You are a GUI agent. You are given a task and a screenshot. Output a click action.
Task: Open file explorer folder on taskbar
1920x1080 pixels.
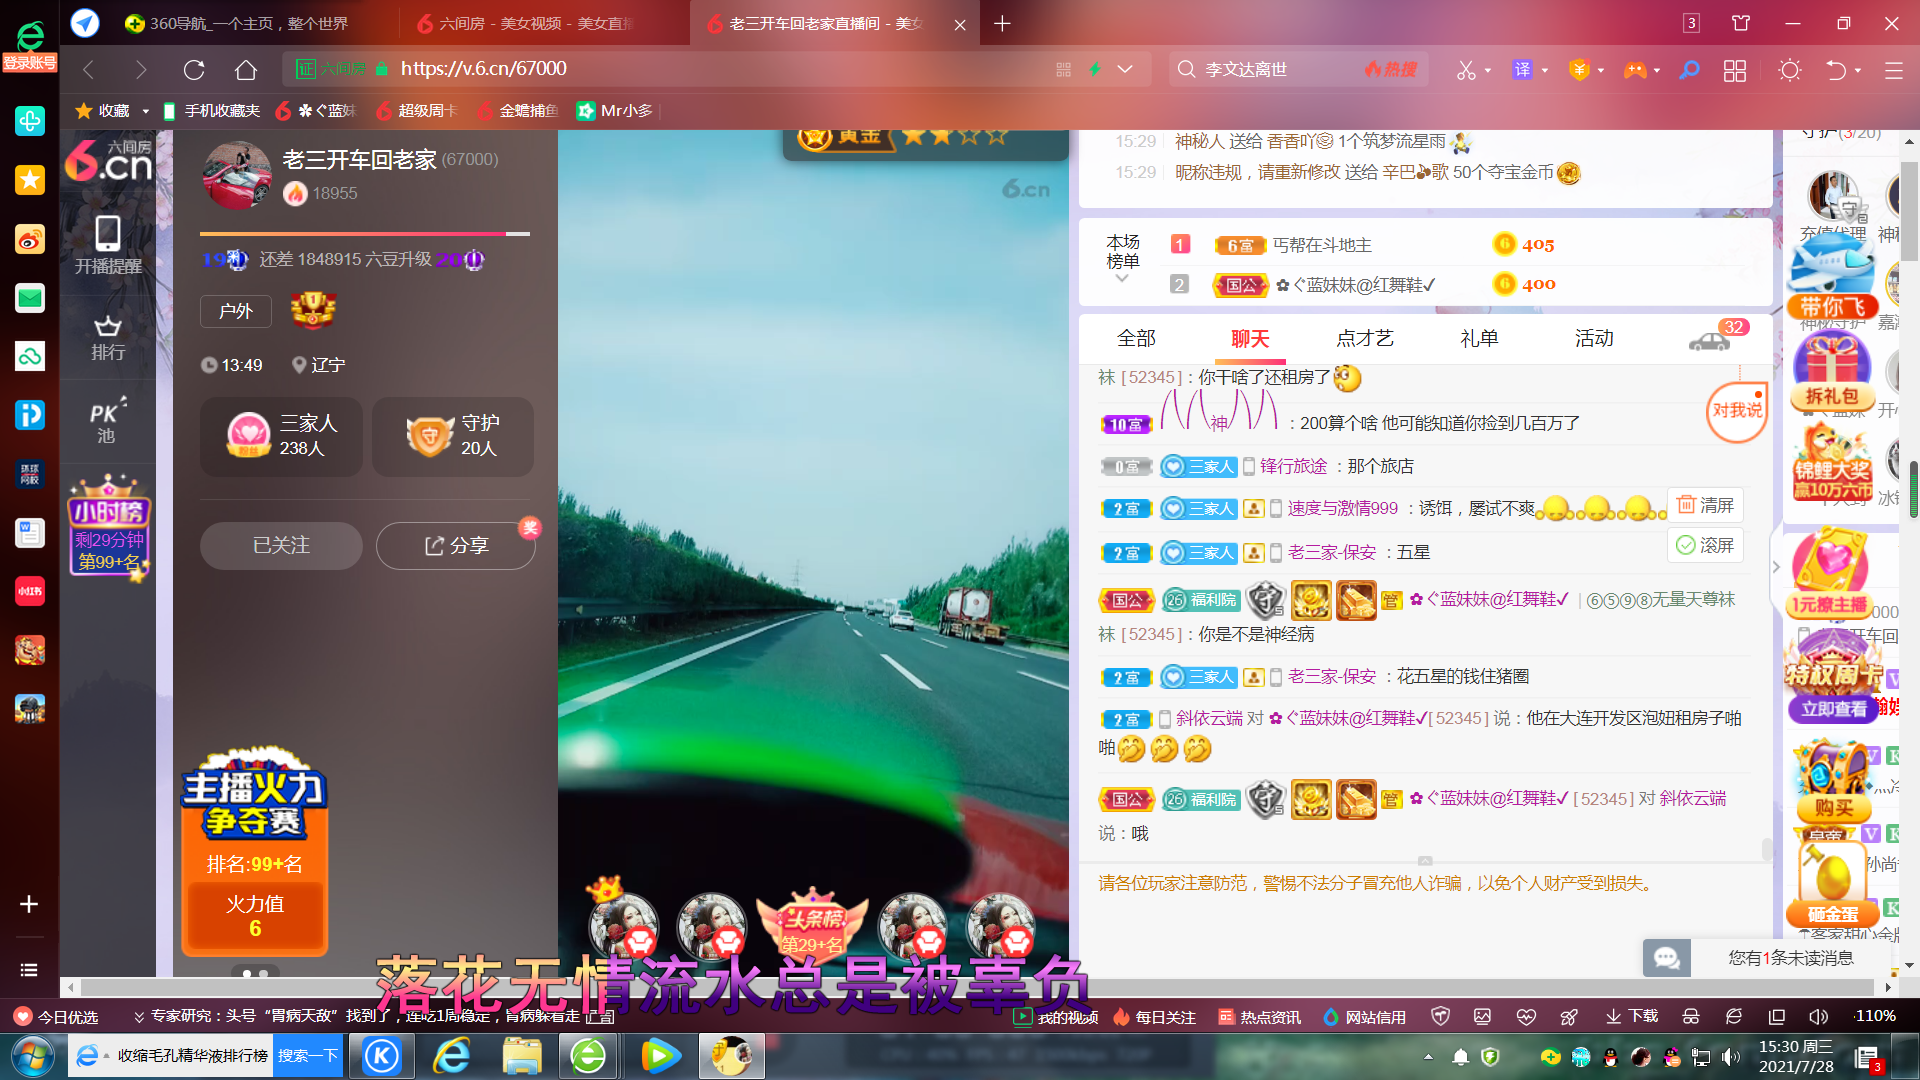(x=522, y=1056)
